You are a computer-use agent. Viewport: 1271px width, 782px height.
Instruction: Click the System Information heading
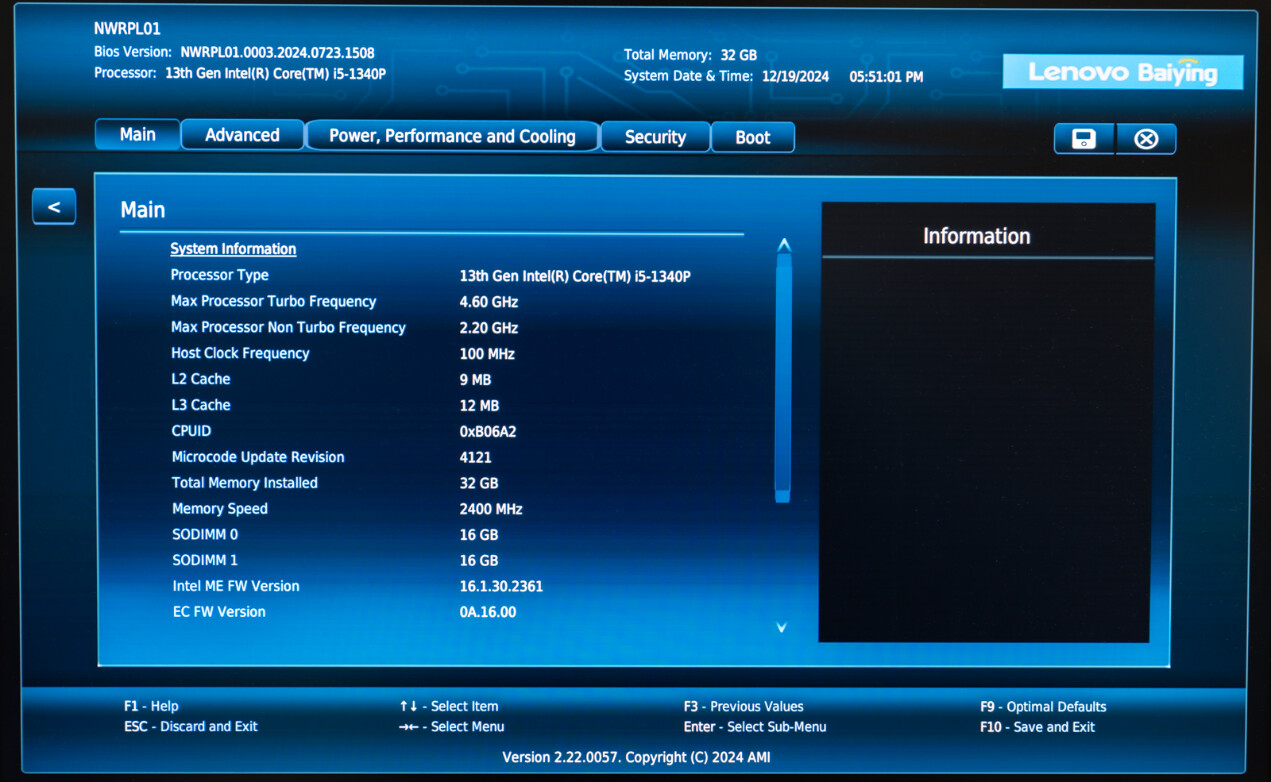click(x=233, y=249)
